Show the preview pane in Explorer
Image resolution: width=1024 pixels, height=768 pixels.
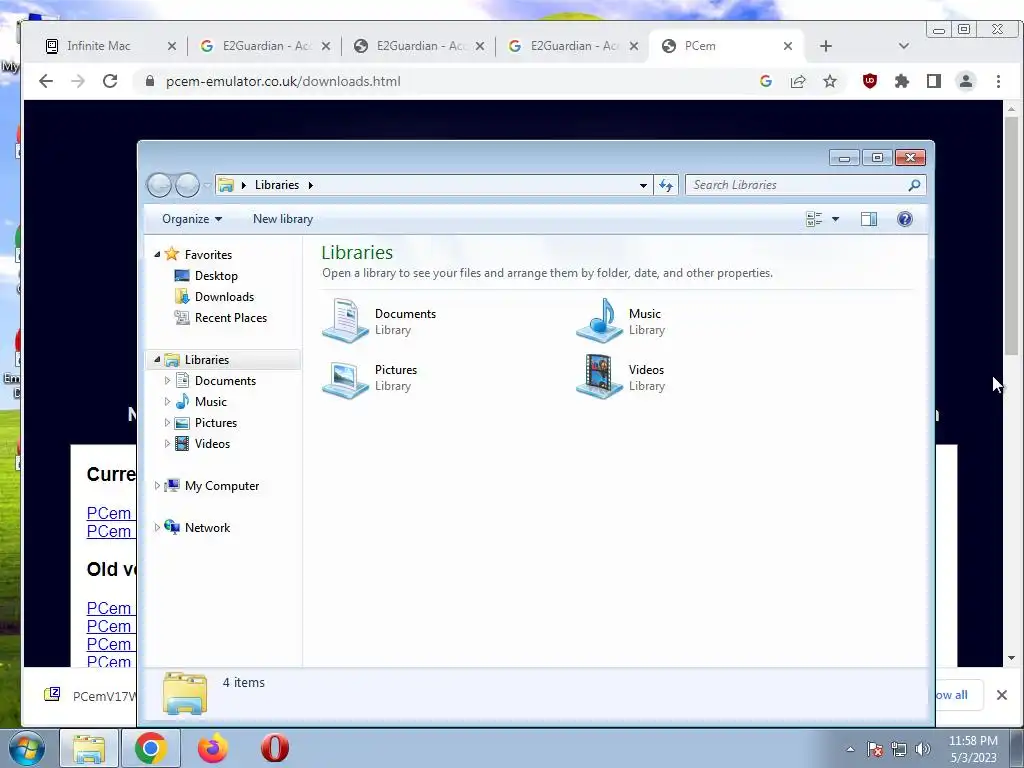click(x=869, y=219)
